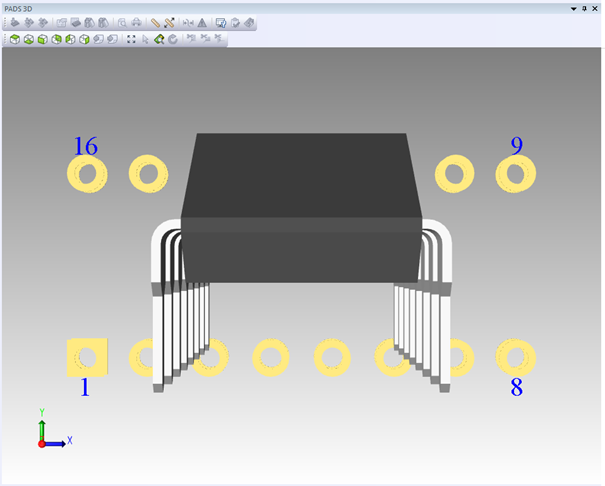
Task: Select the top view green cube icon
Action: pyautogui.click(x=15, y=39)
